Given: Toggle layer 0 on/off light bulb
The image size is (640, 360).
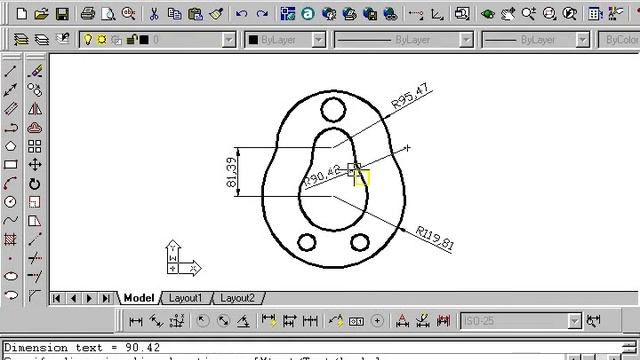Looking at the screenshot, I should pos(87,40).
